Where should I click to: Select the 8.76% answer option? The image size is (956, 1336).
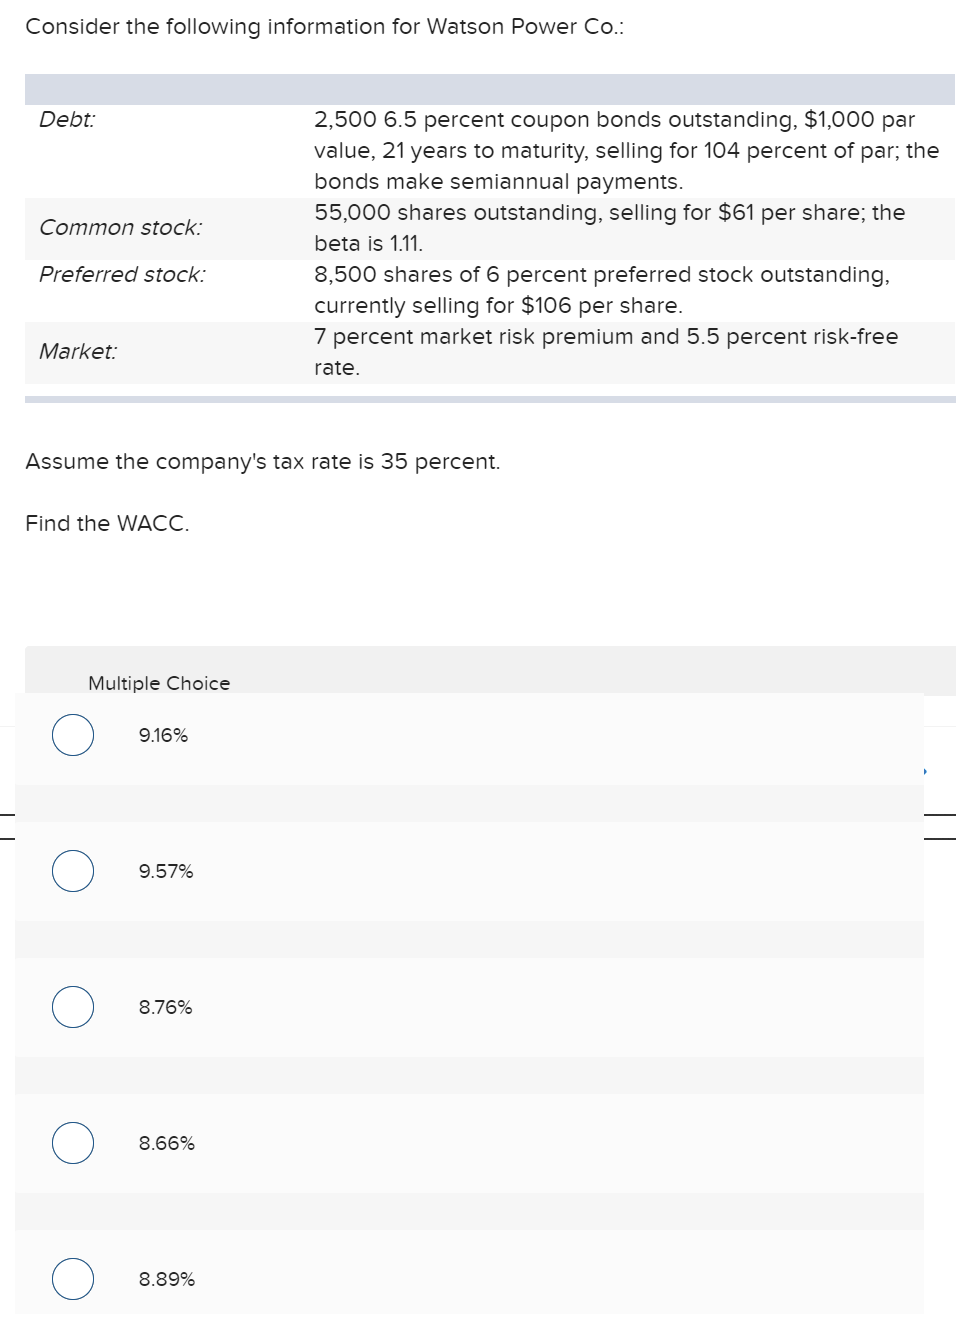[71, 1007]
